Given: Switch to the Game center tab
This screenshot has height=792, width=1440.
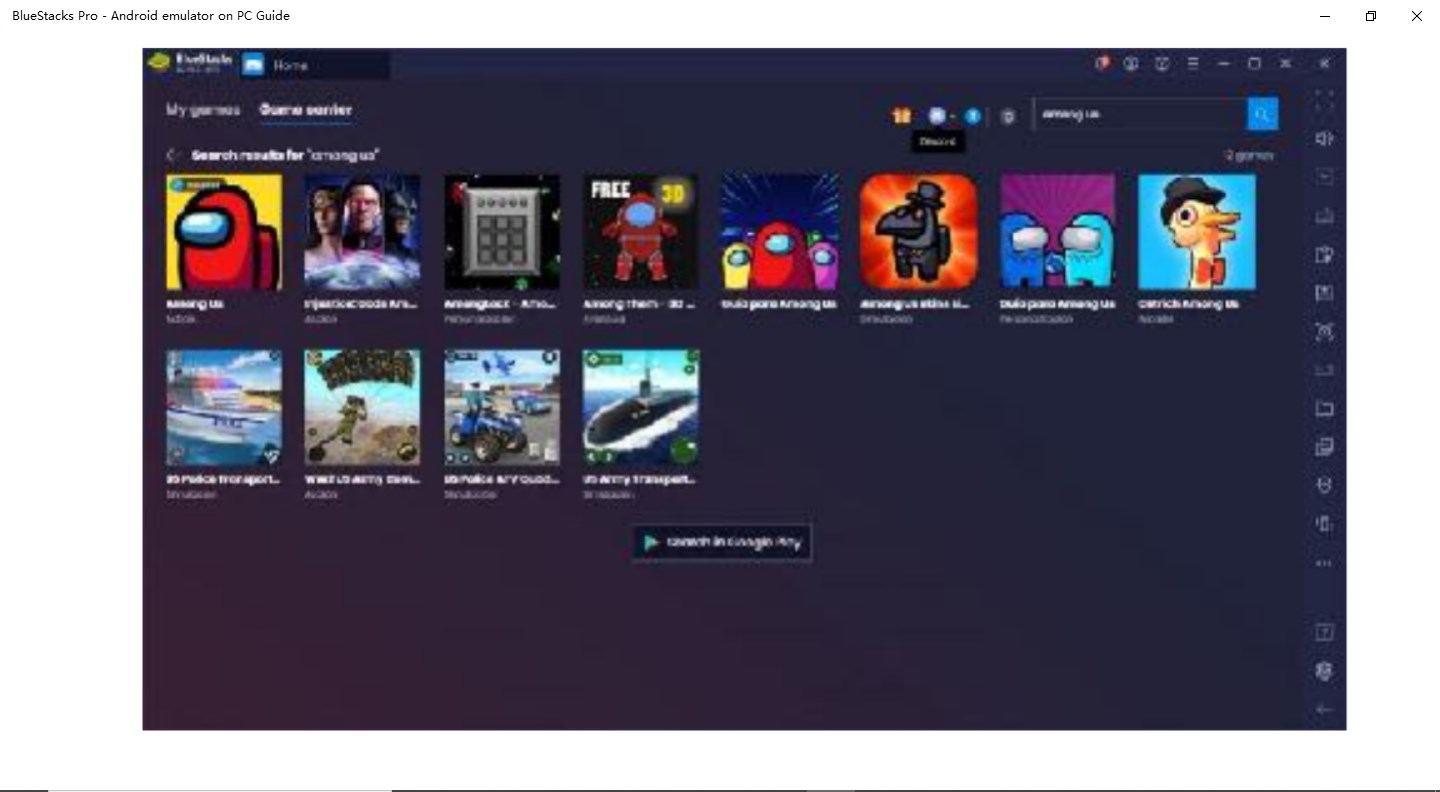Looking at the screenshot, I should [306, 110].
